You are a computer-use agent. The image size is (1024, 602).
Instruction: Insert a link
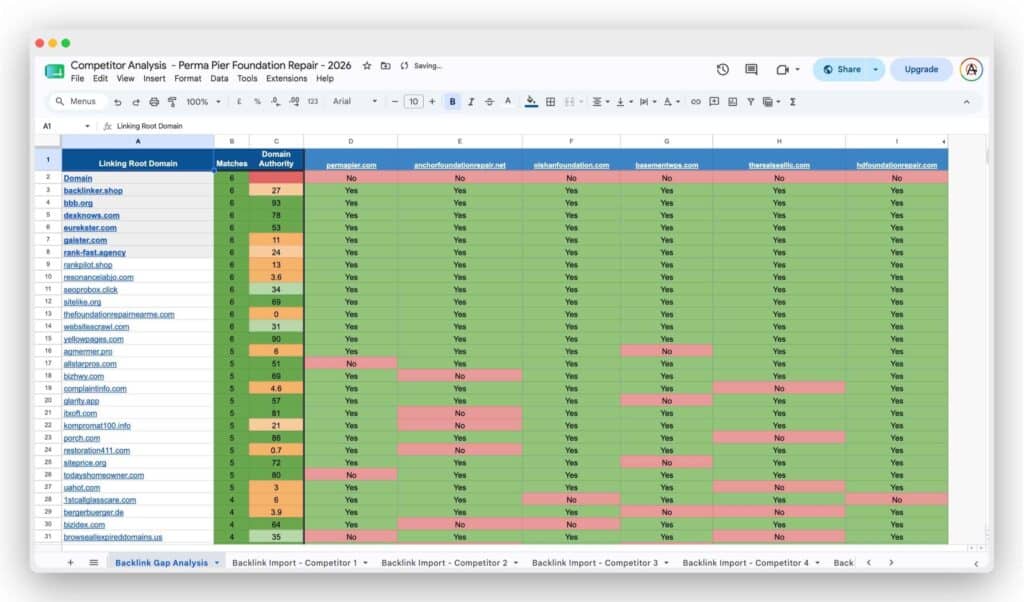[x=696, y=102]
